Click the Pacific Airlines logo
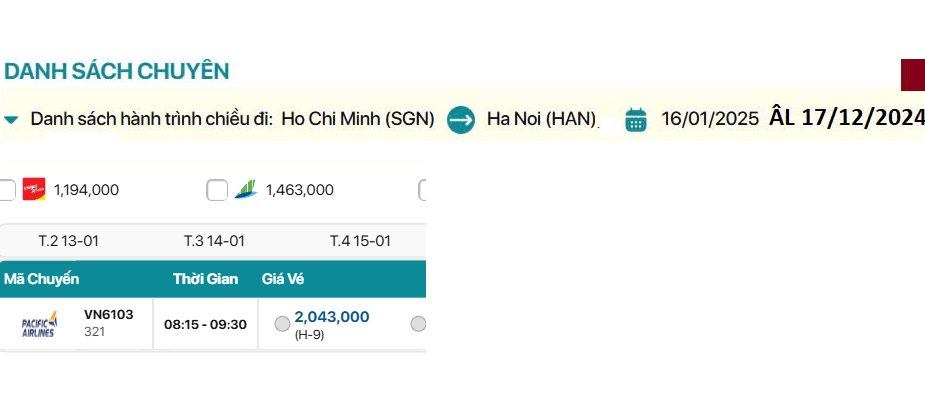This screenshot has height=419, width=925. click(40, 324)
